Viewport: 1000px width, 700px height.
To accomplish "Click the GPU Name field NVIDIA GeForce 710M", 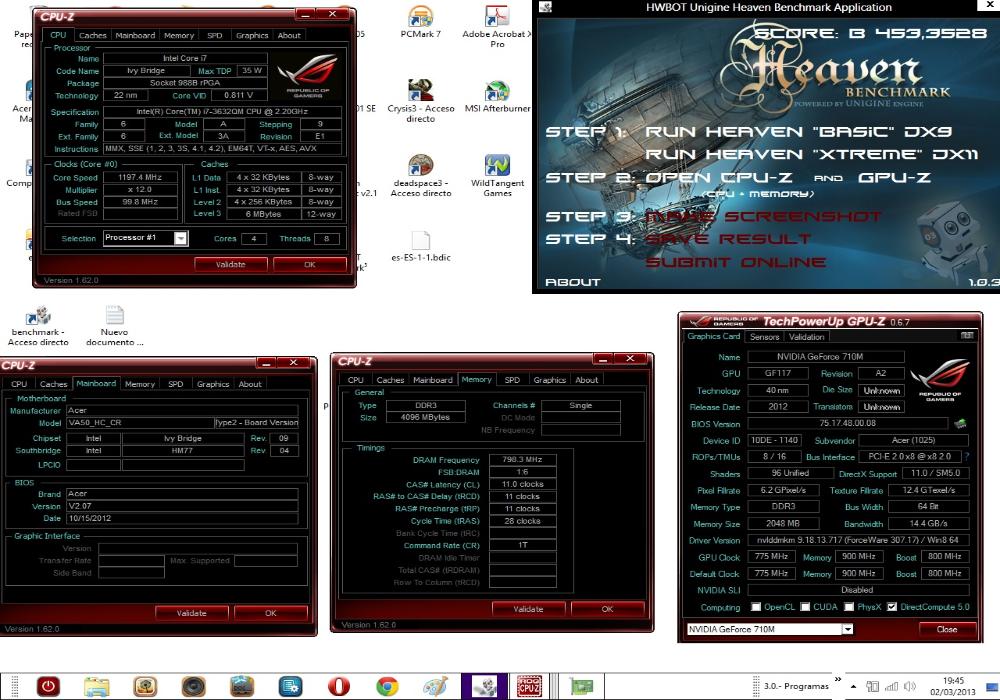I will (826, 356).
